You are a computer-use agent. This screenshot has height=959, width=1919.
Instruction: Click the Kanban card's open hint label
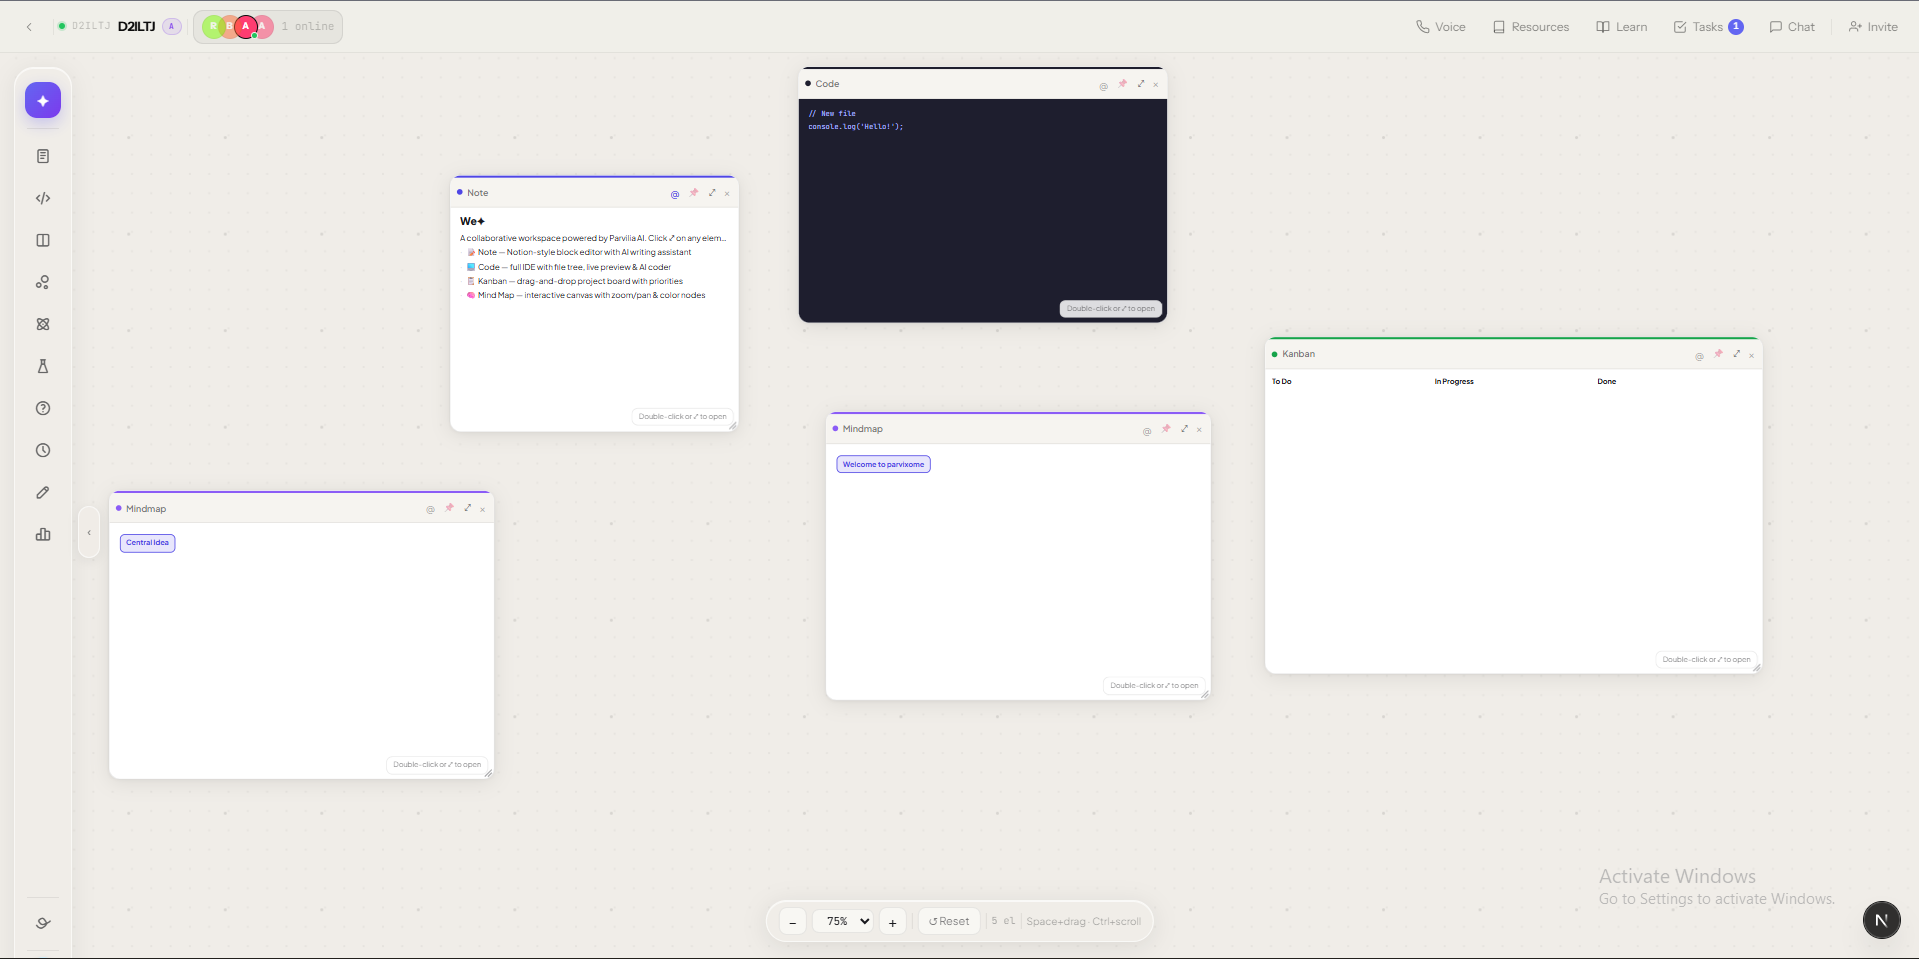tap(1707, 659)
